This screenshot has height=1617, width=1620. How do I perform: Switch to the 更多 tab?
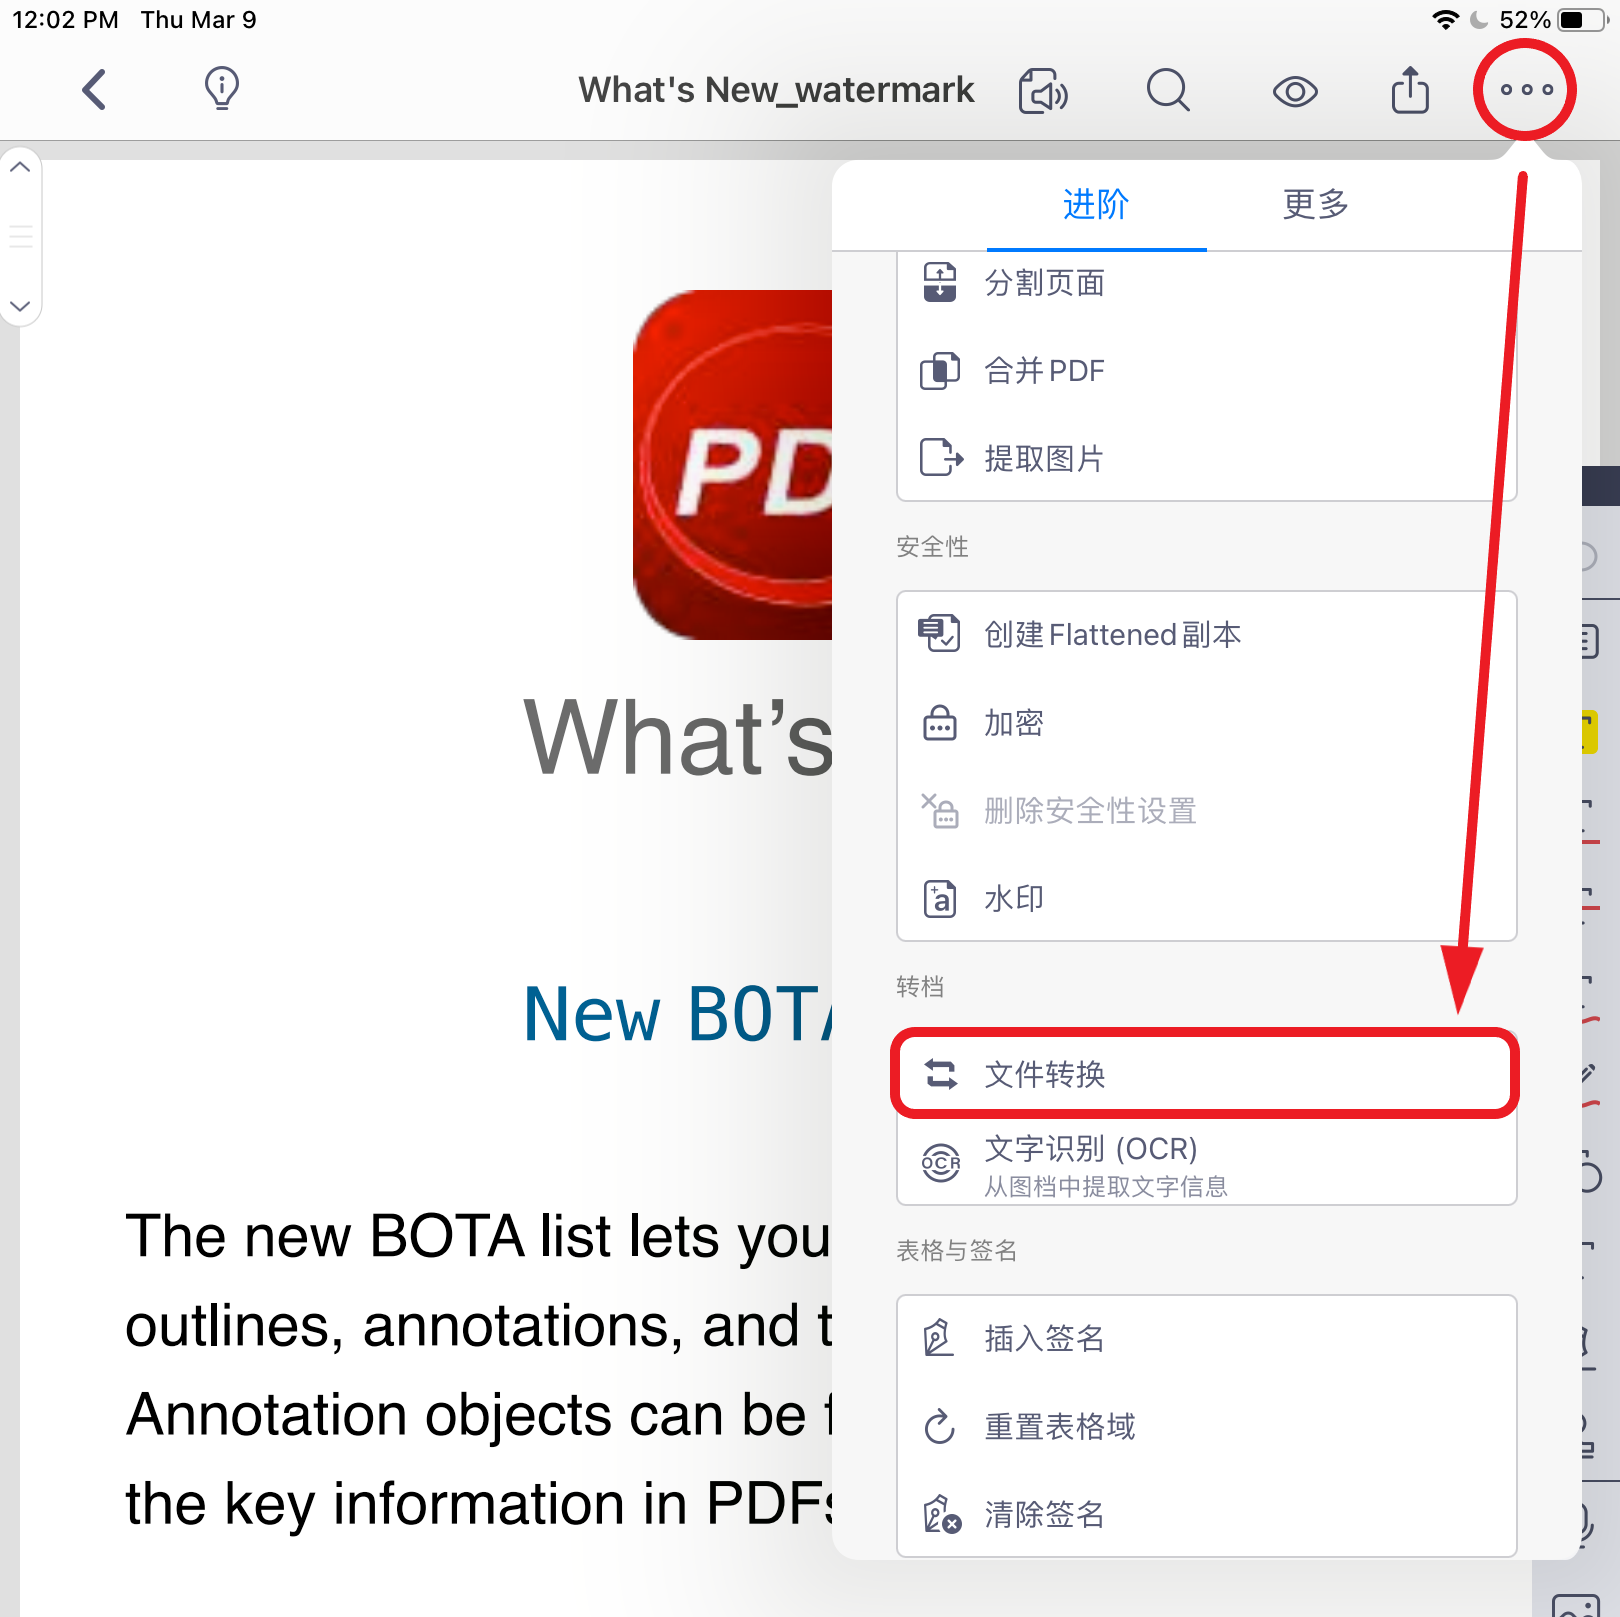pos(1316,204)
